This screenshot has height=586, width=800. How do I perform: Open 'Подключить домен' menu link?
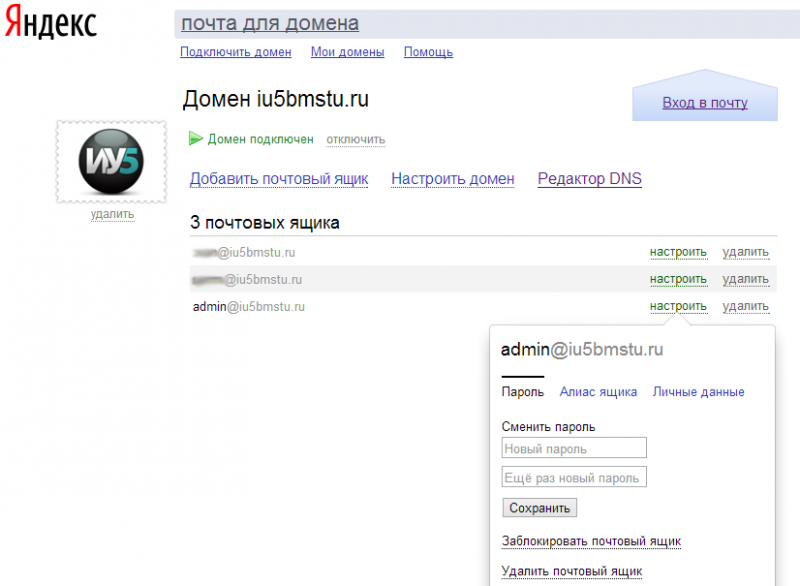[236, 52]
